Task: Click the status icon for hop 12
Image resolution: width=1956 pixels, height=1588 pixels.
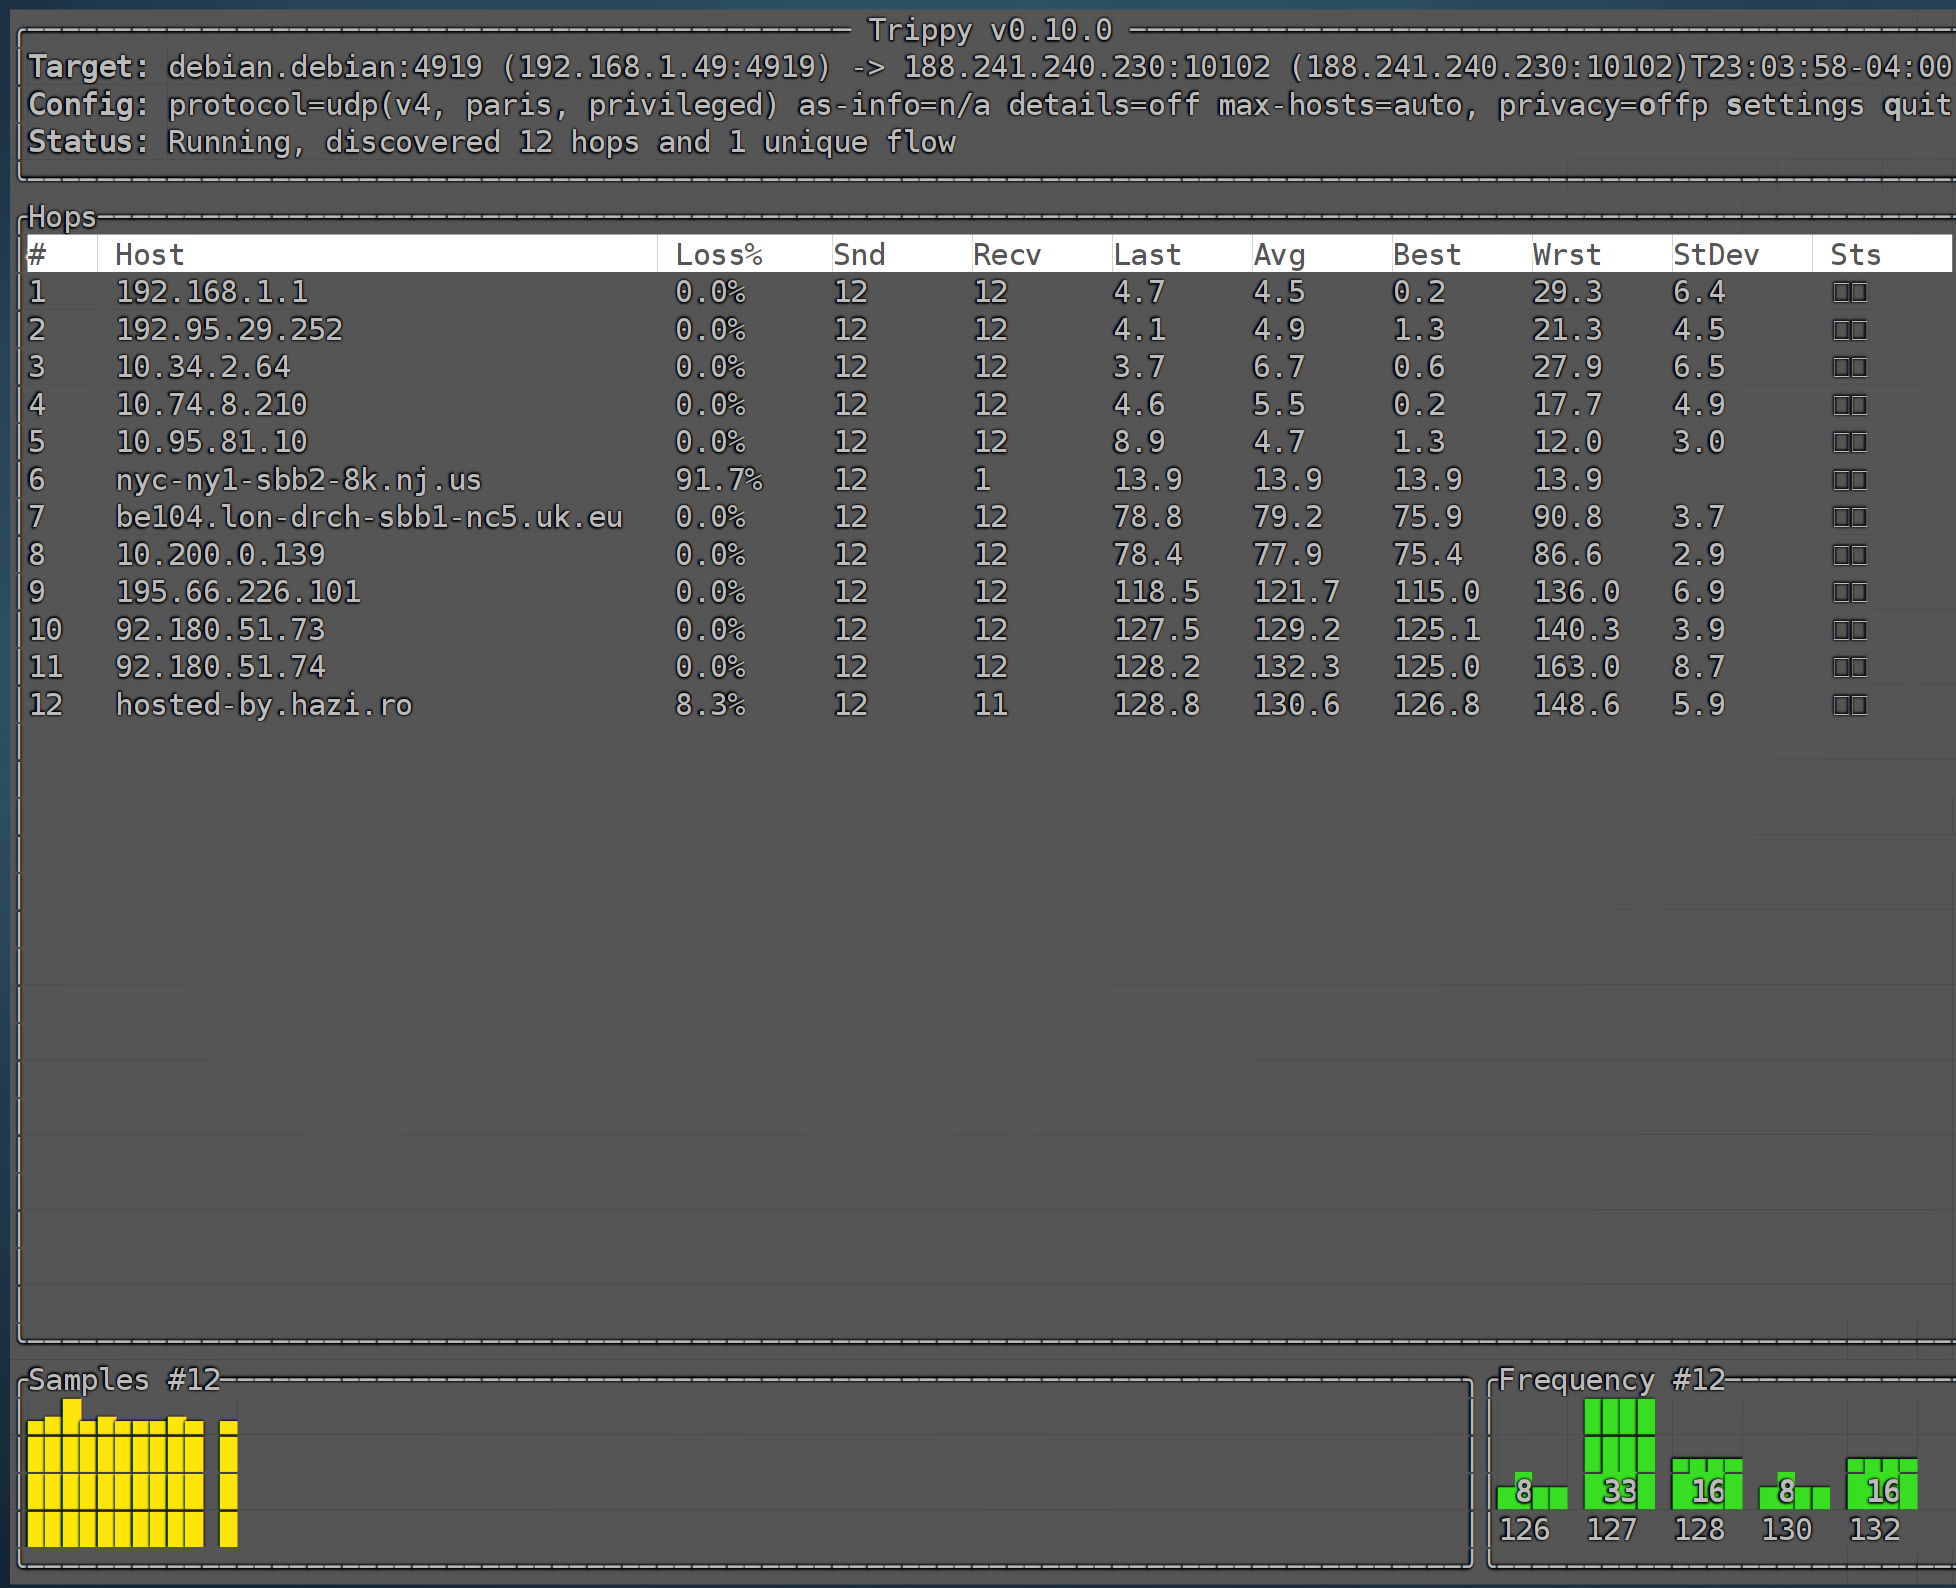Action: [x=1849, y=705]
